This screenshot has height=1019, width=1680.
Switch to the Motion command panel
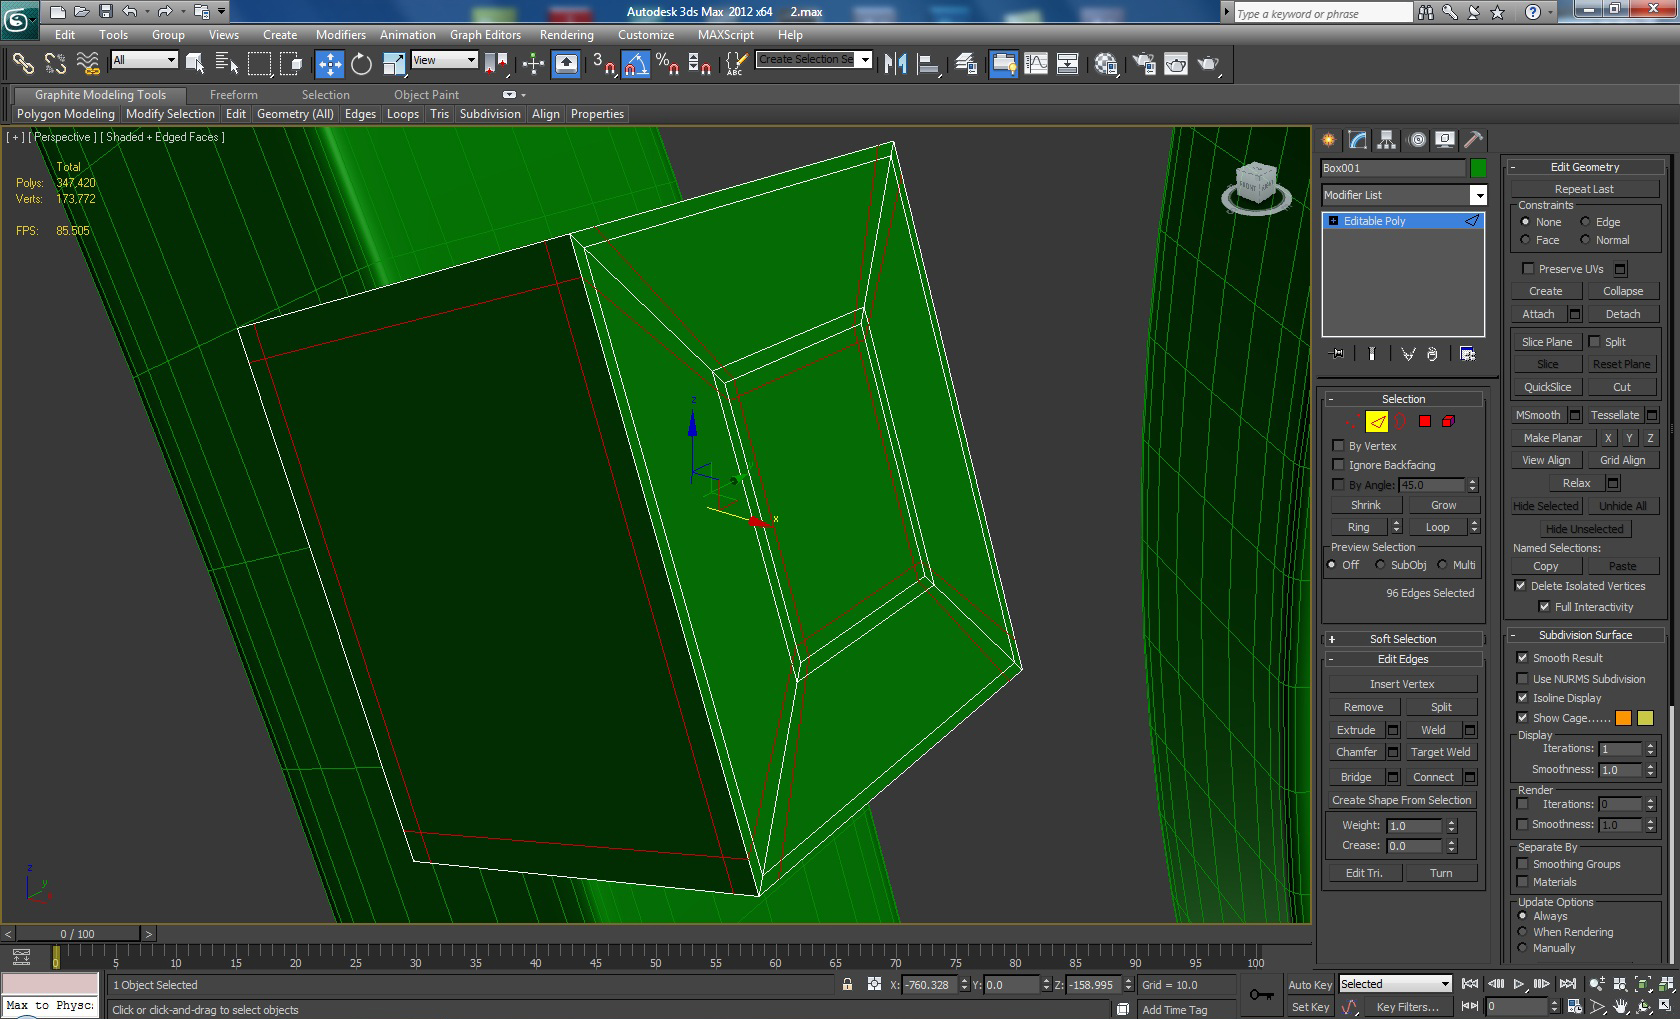(1417, 140)
